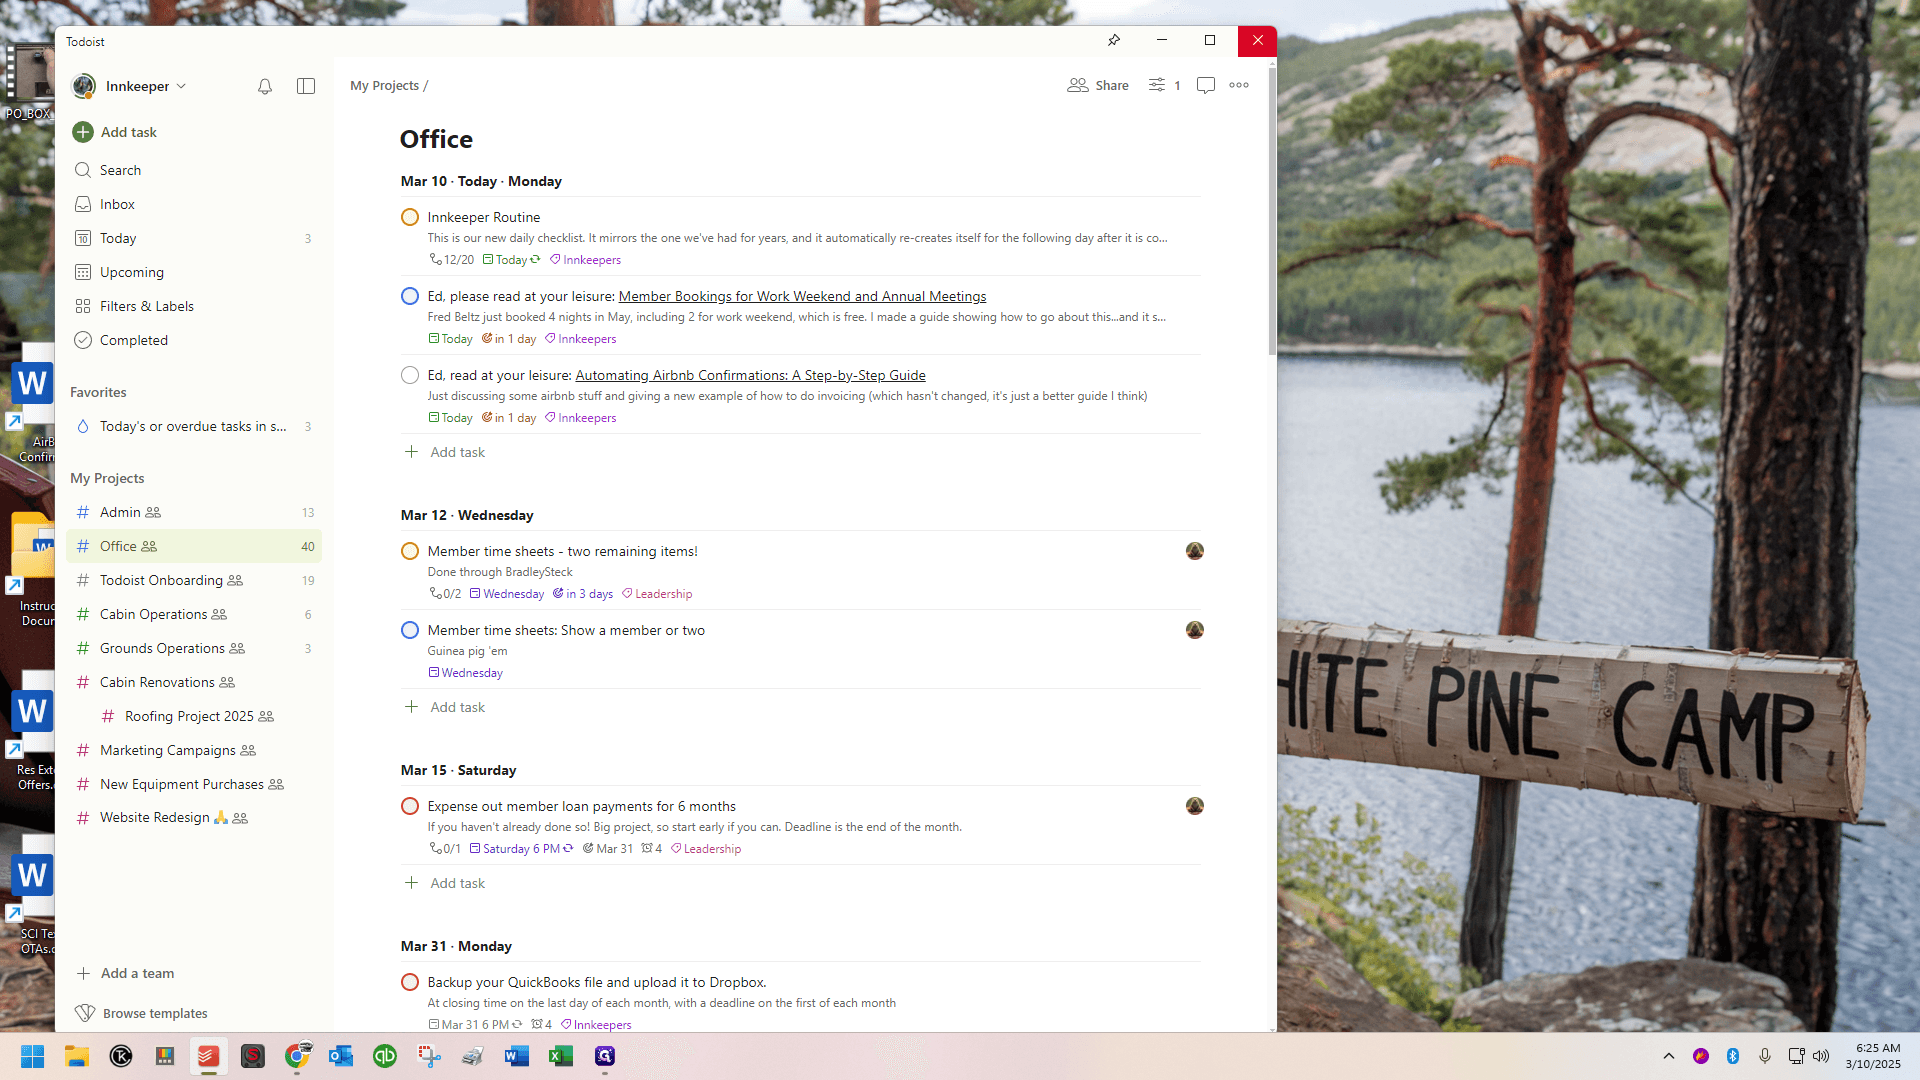Click the microphone tray icon
Screen dimensions: 1920x1080
1765,1056
